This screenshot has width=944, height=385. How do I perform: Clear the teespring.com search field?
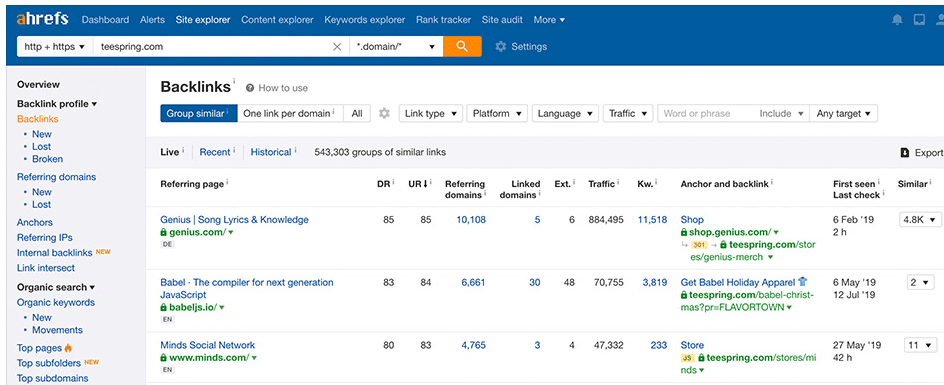point(337,46)
